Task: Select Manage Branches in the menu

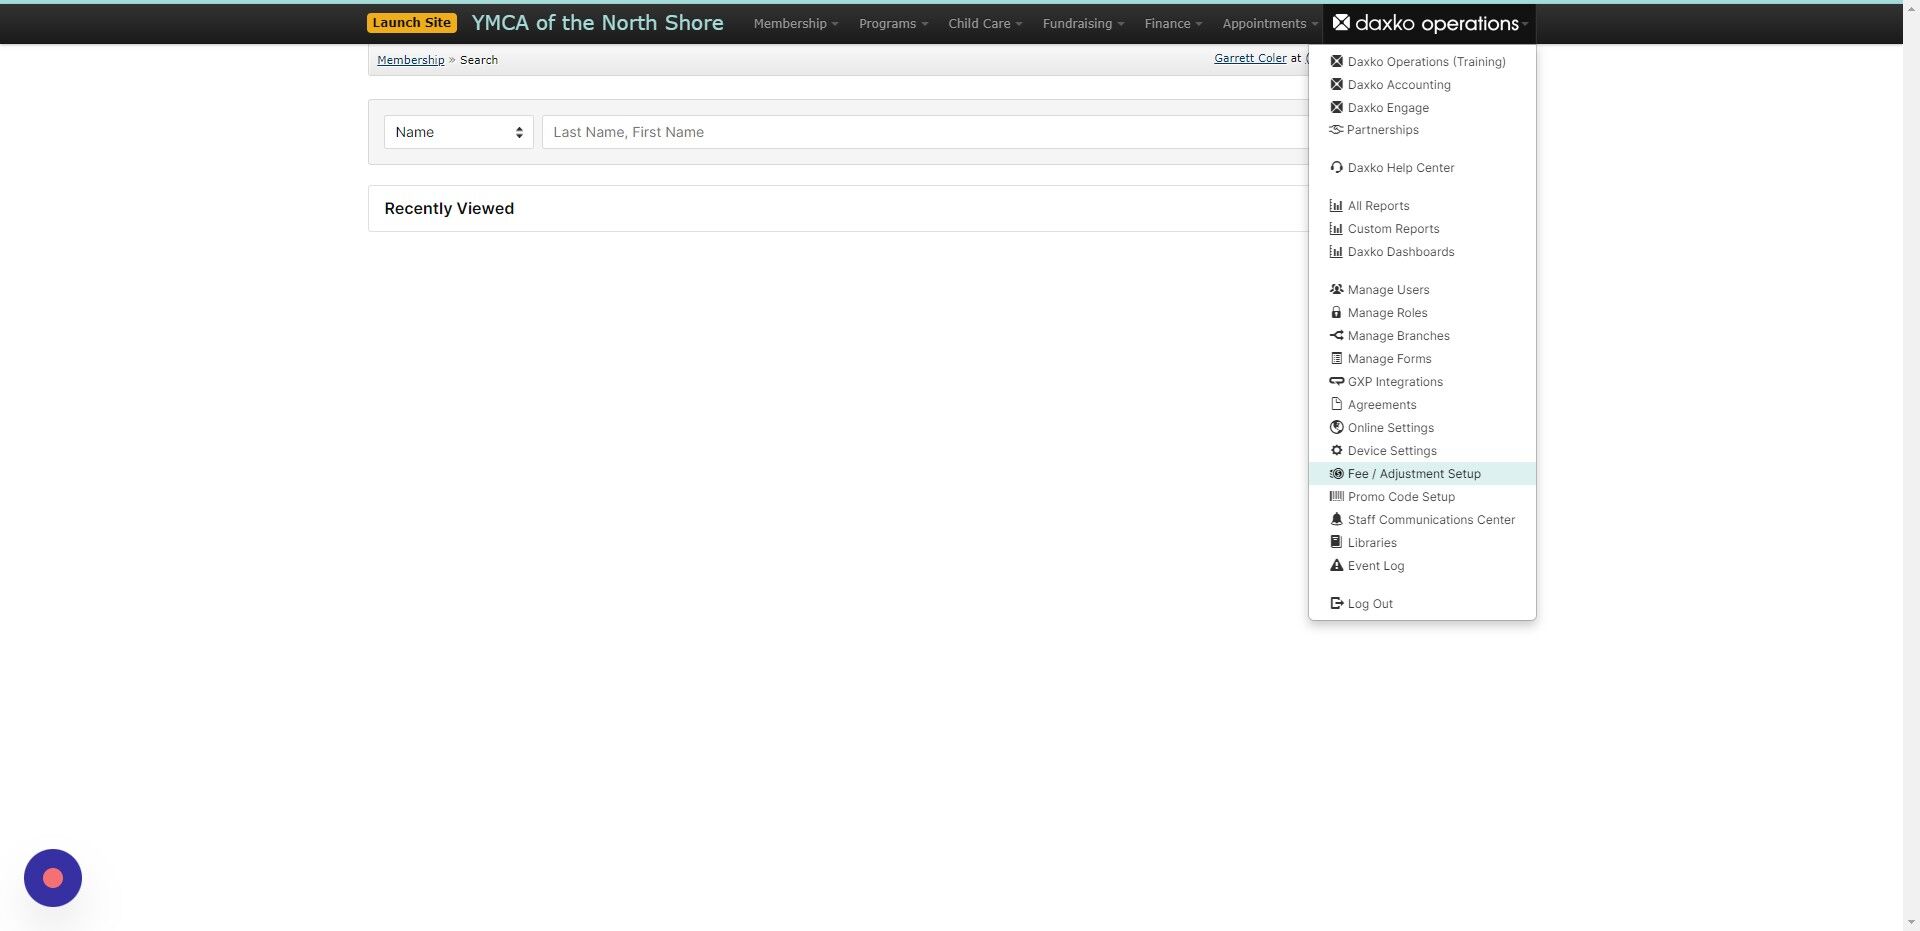Action: click(x=1422, y=335)
